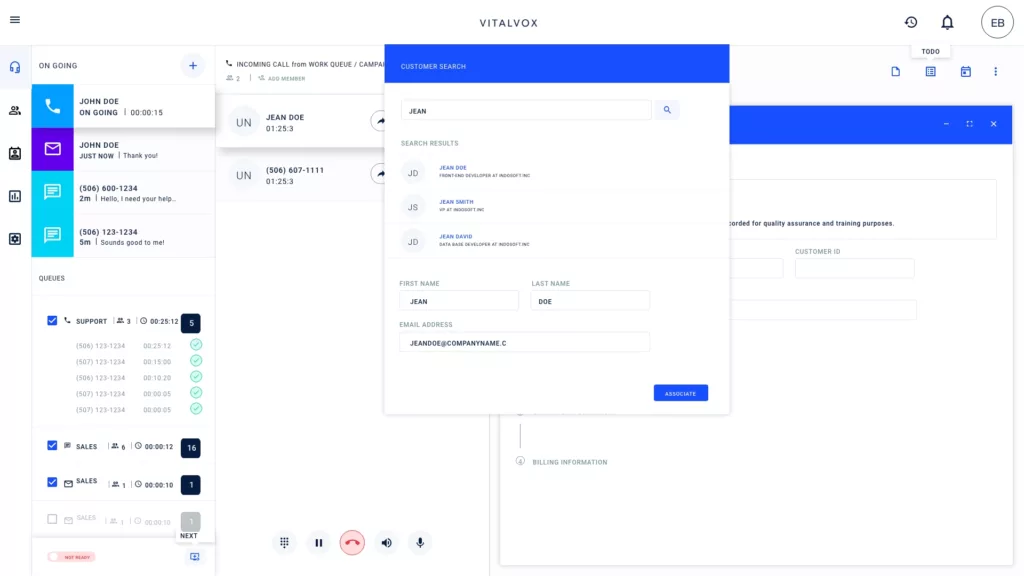1024x576 pixels.
Task: Open the TODO list panel
Action: coord(930,71)
